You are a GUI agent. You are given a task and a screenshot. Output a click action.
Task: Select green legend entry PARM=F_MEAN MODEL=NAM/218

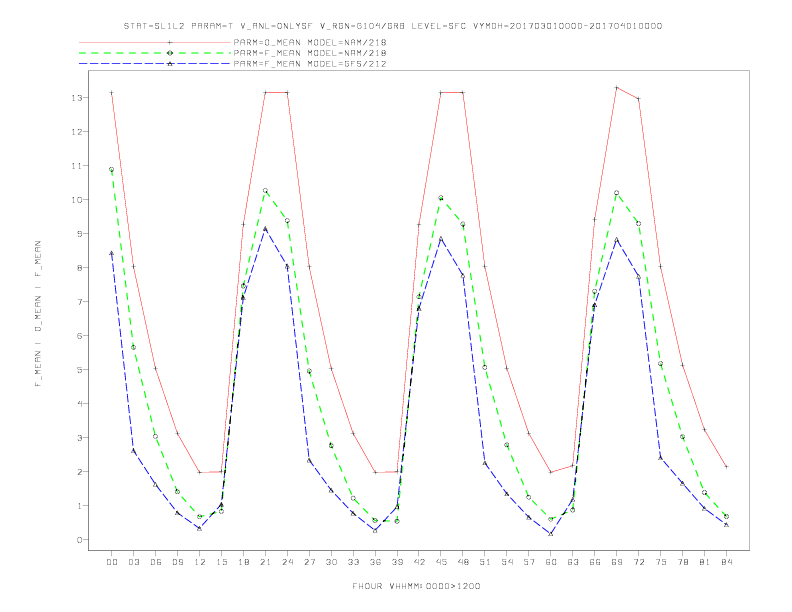[x=310, y=53]
